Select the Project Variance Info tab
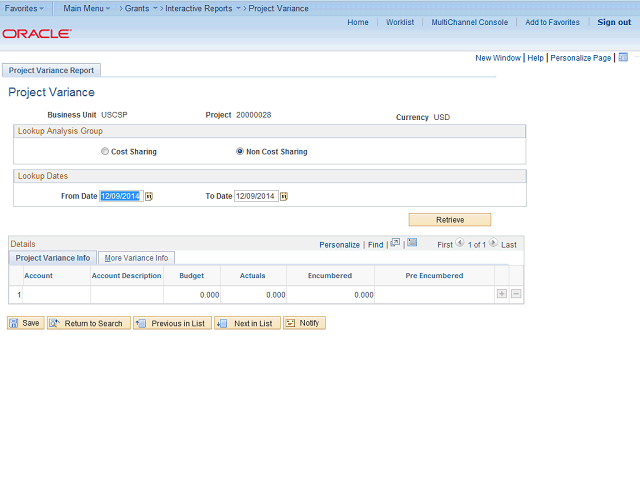 coord(53,258)
